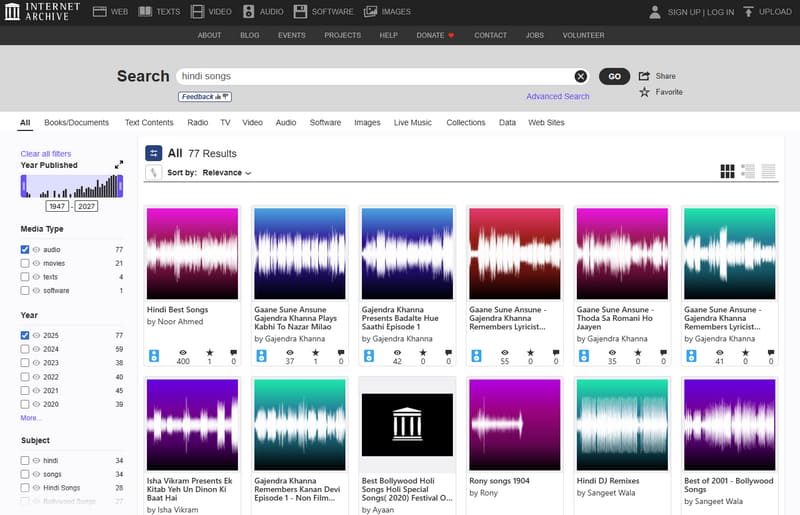Open the Sign Up | Log In link

pyautogui.click(x=701, y=12)
